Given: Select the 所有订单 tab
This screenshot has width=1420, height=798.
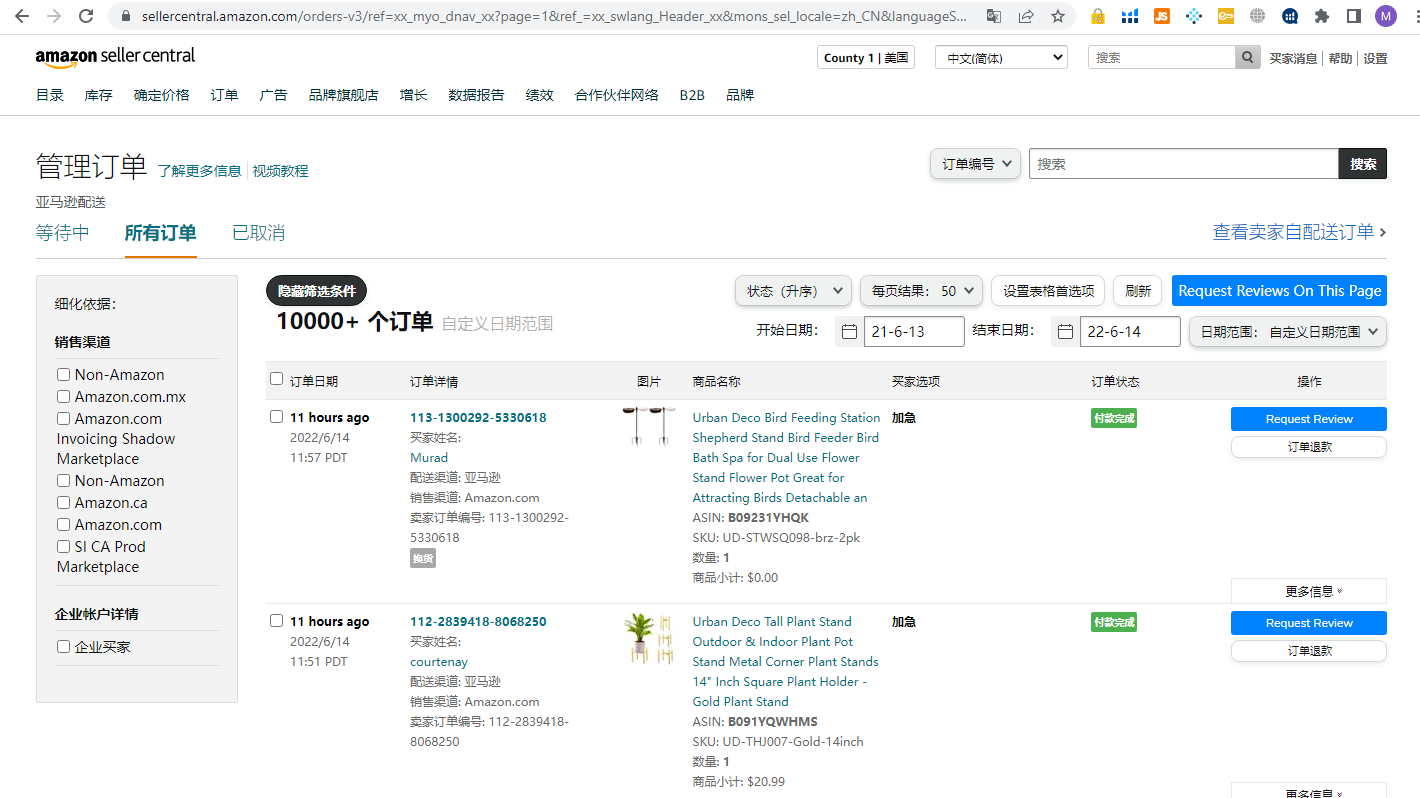Looking at the screenshot, I should pyautogui.click(x=161, y=233).
